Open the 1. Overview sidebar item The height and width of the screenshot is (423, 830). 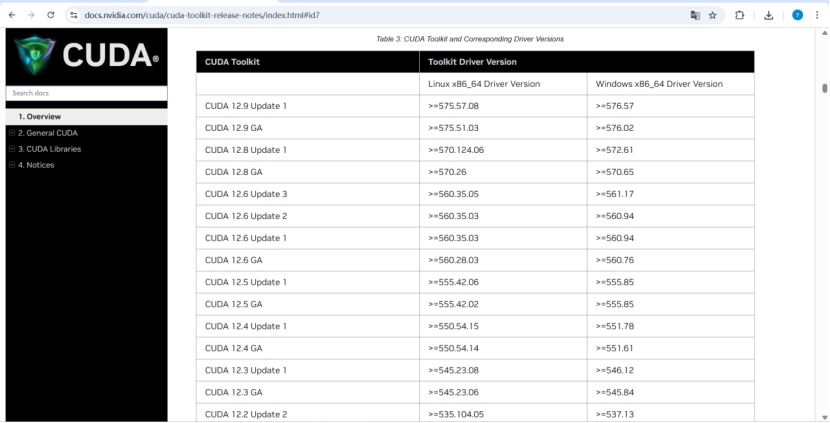87,116
